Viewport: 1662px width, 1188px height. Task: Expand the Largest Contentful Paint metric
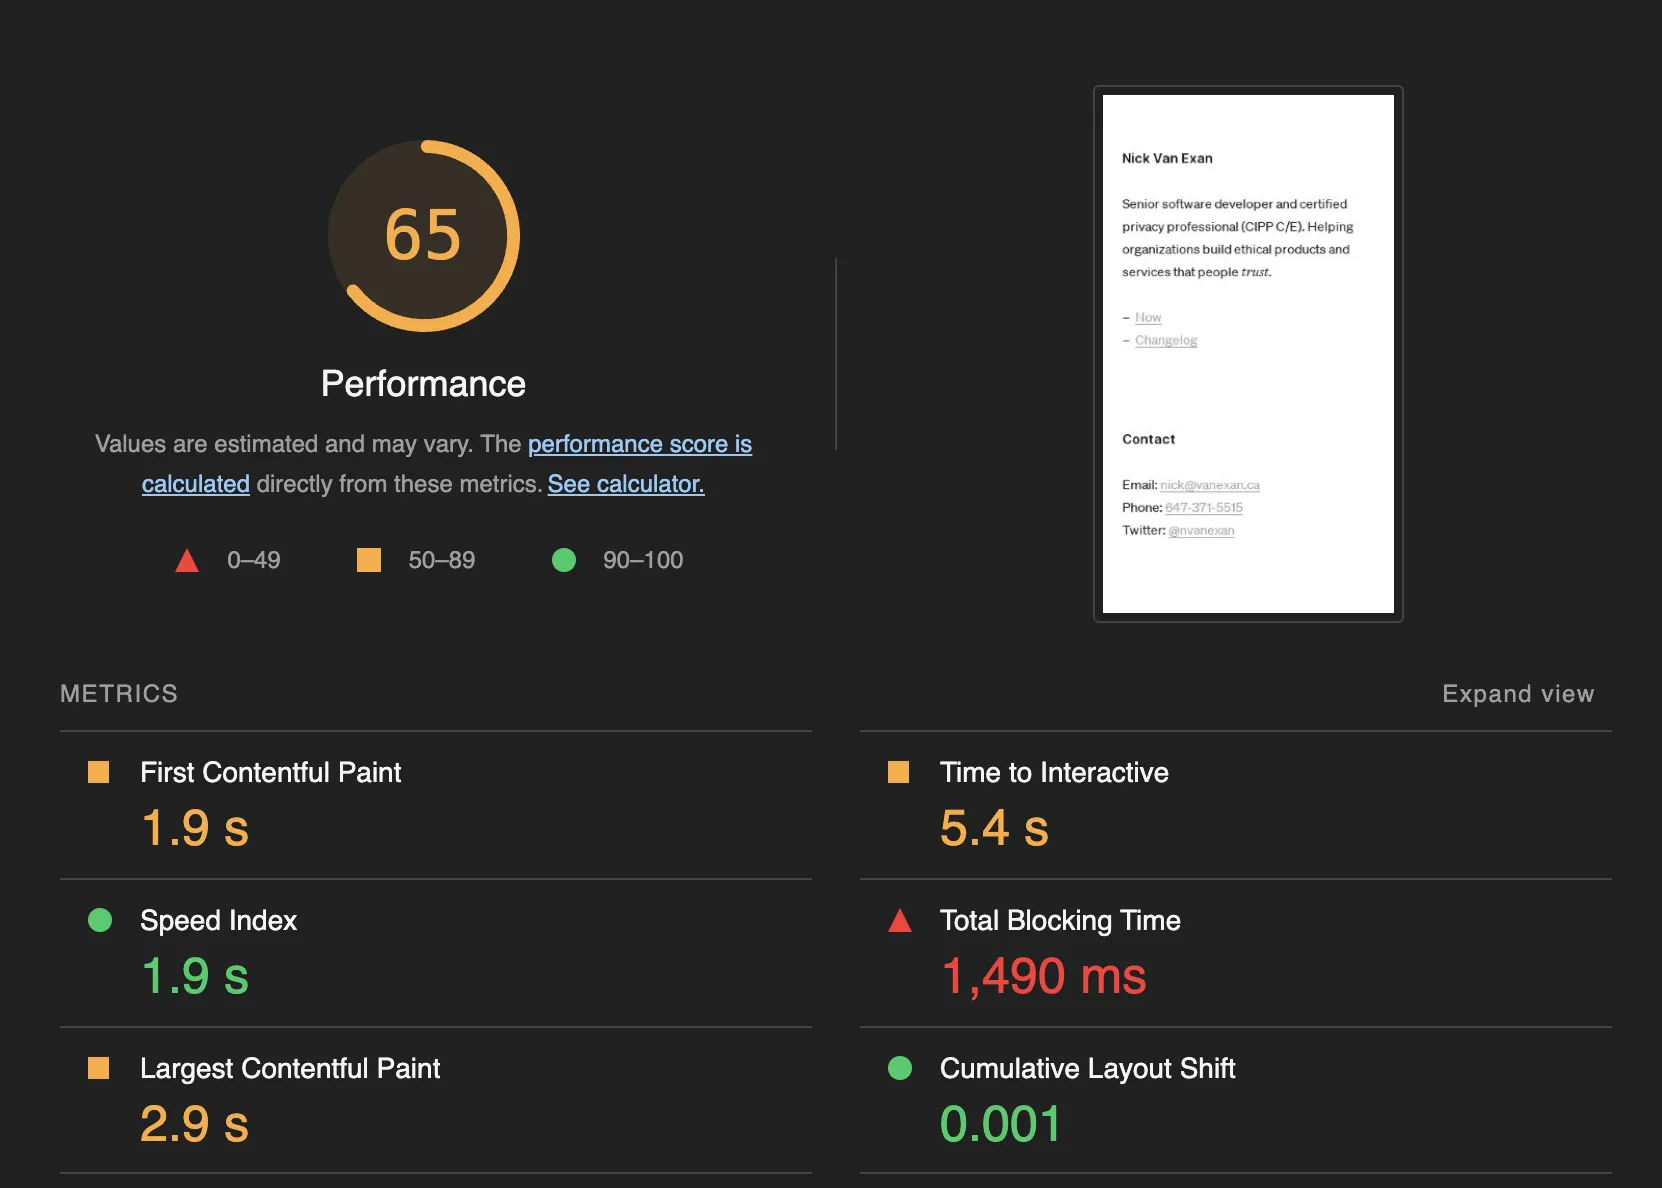pyautogui.click(x=436, y=1101)
